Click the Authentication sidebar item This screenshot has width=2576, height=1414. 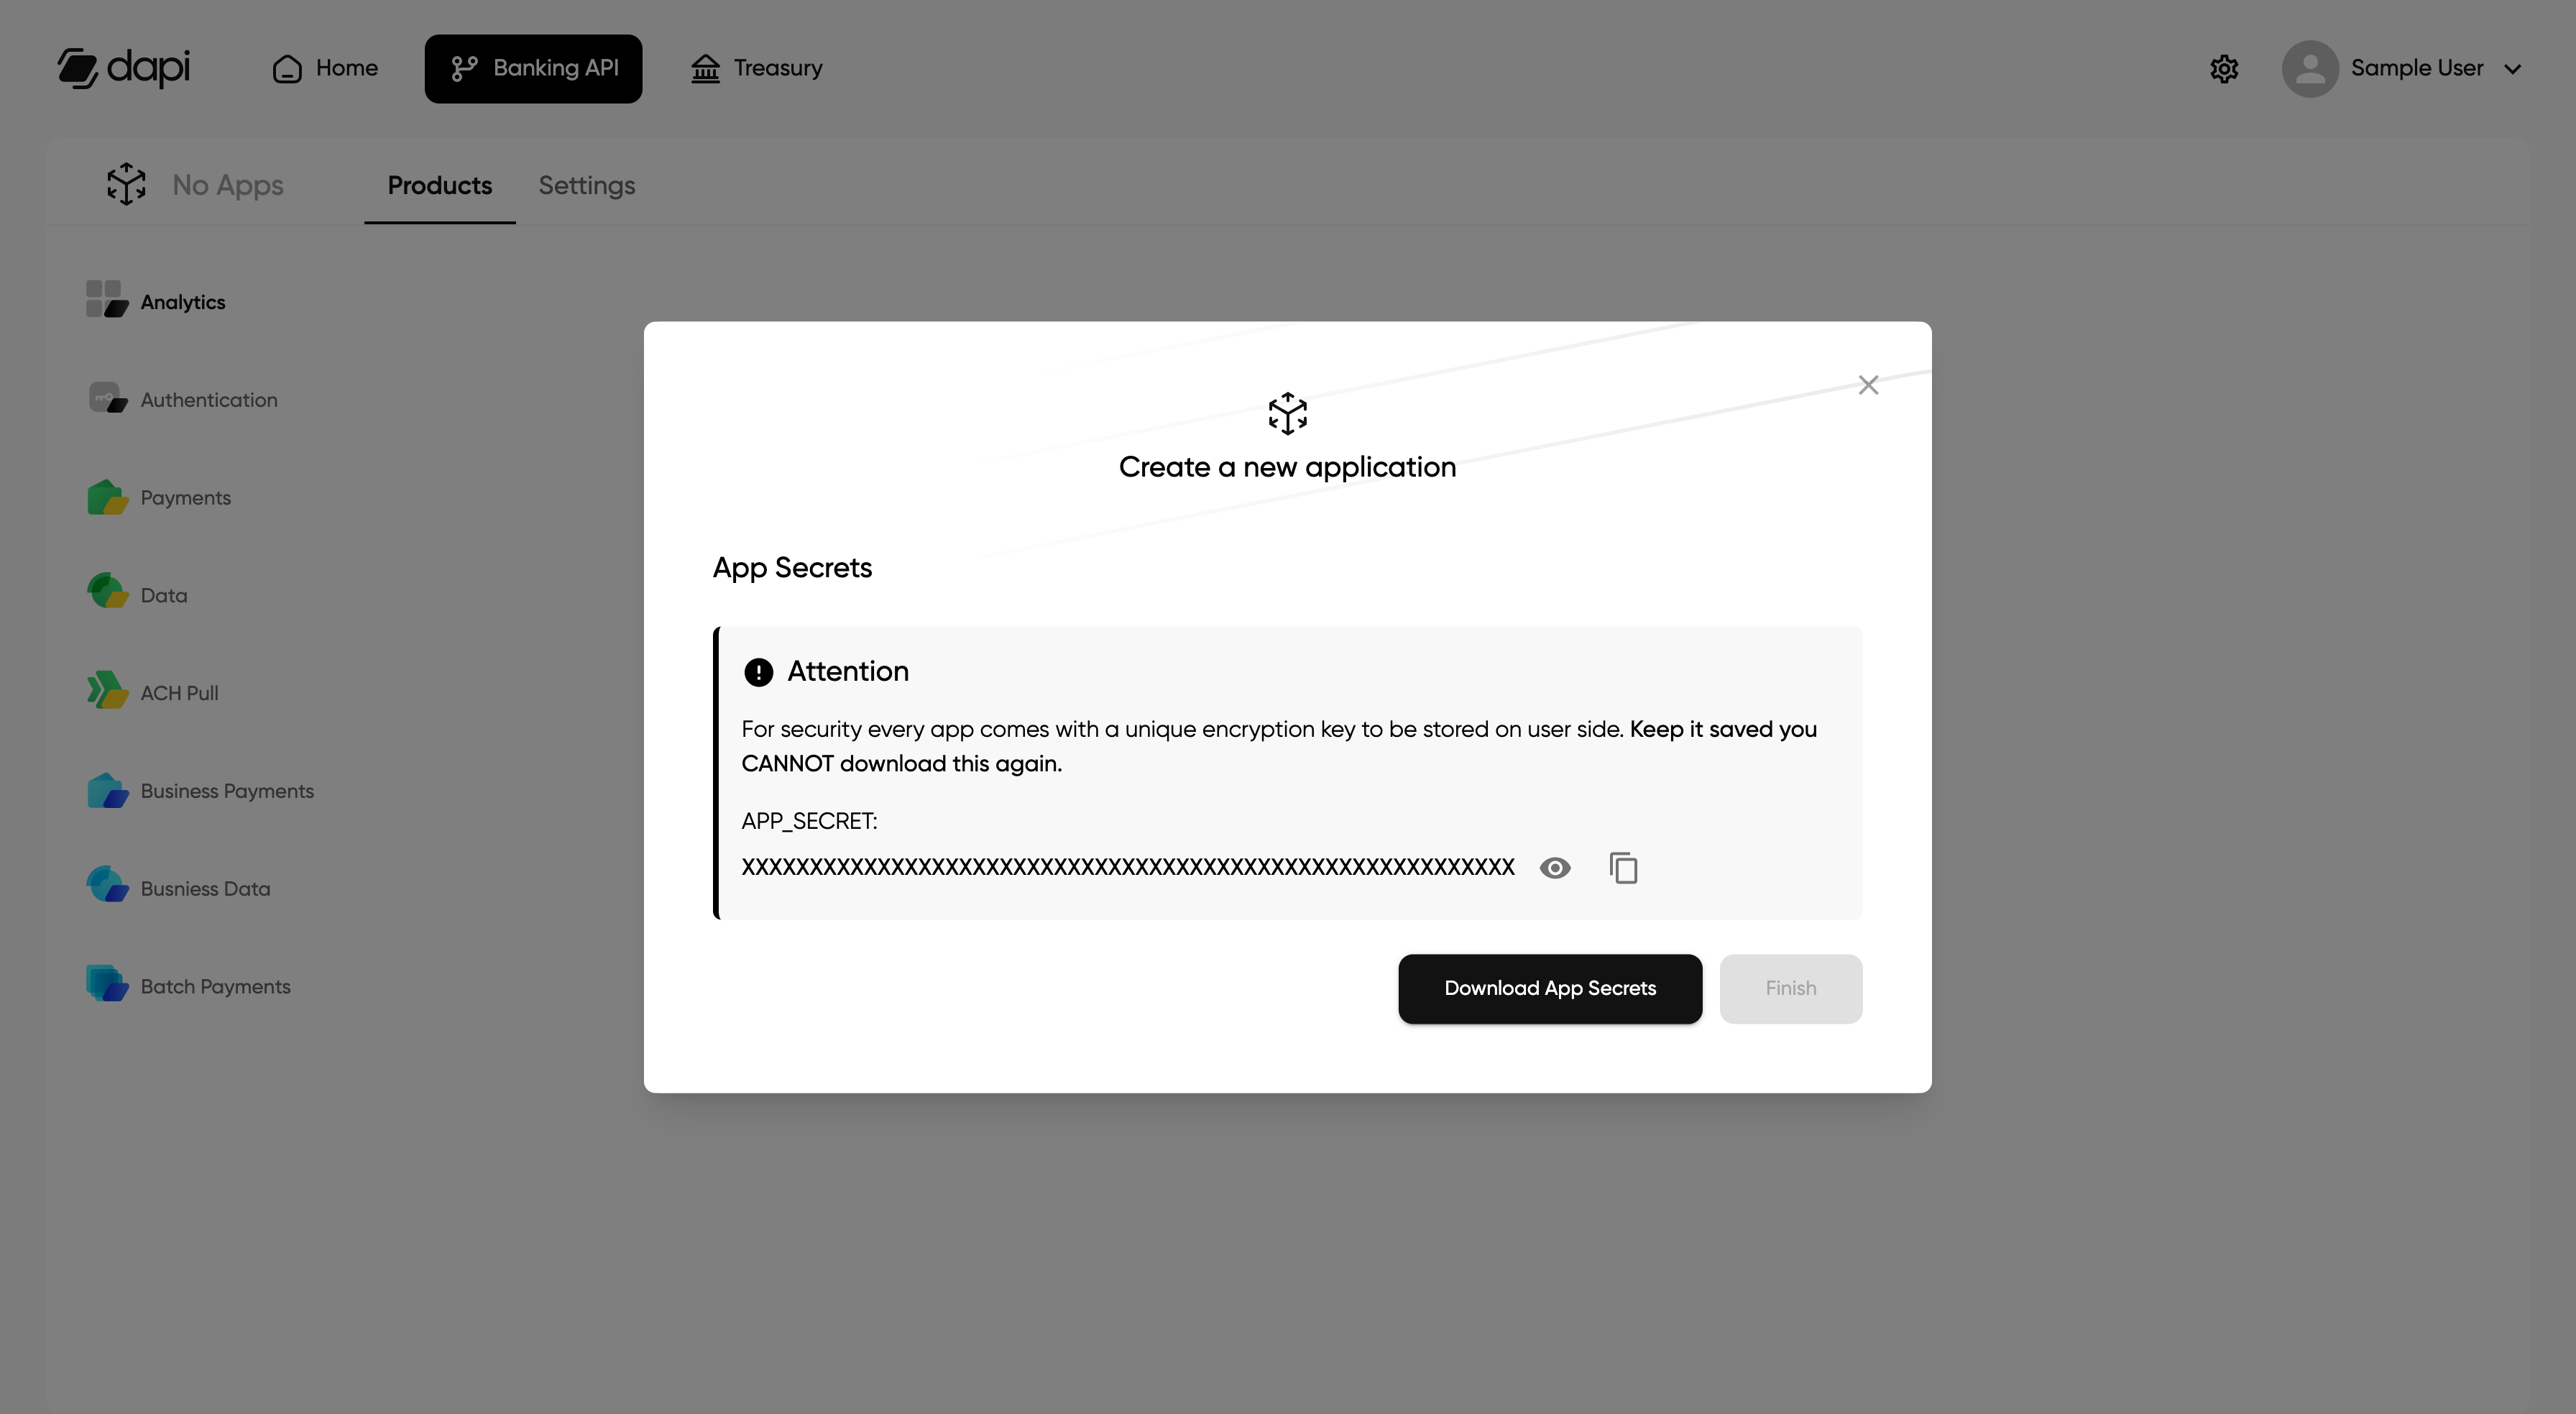tap(209, 400)
